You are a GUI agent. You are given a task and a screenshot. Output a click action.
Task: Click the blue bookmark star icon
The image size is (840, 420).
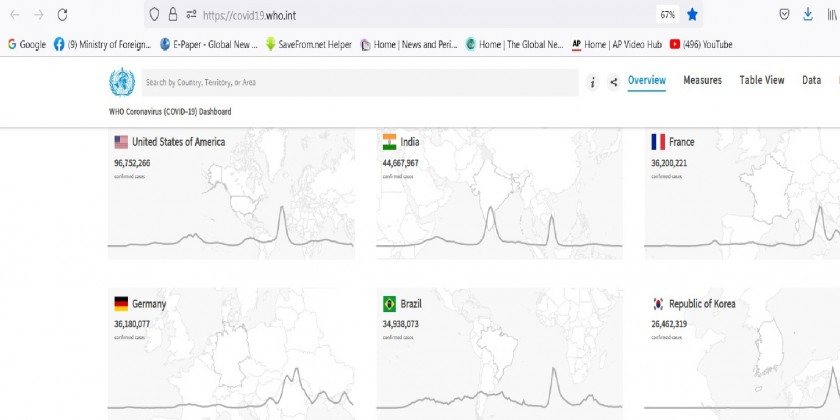click(x=692, y=15)
